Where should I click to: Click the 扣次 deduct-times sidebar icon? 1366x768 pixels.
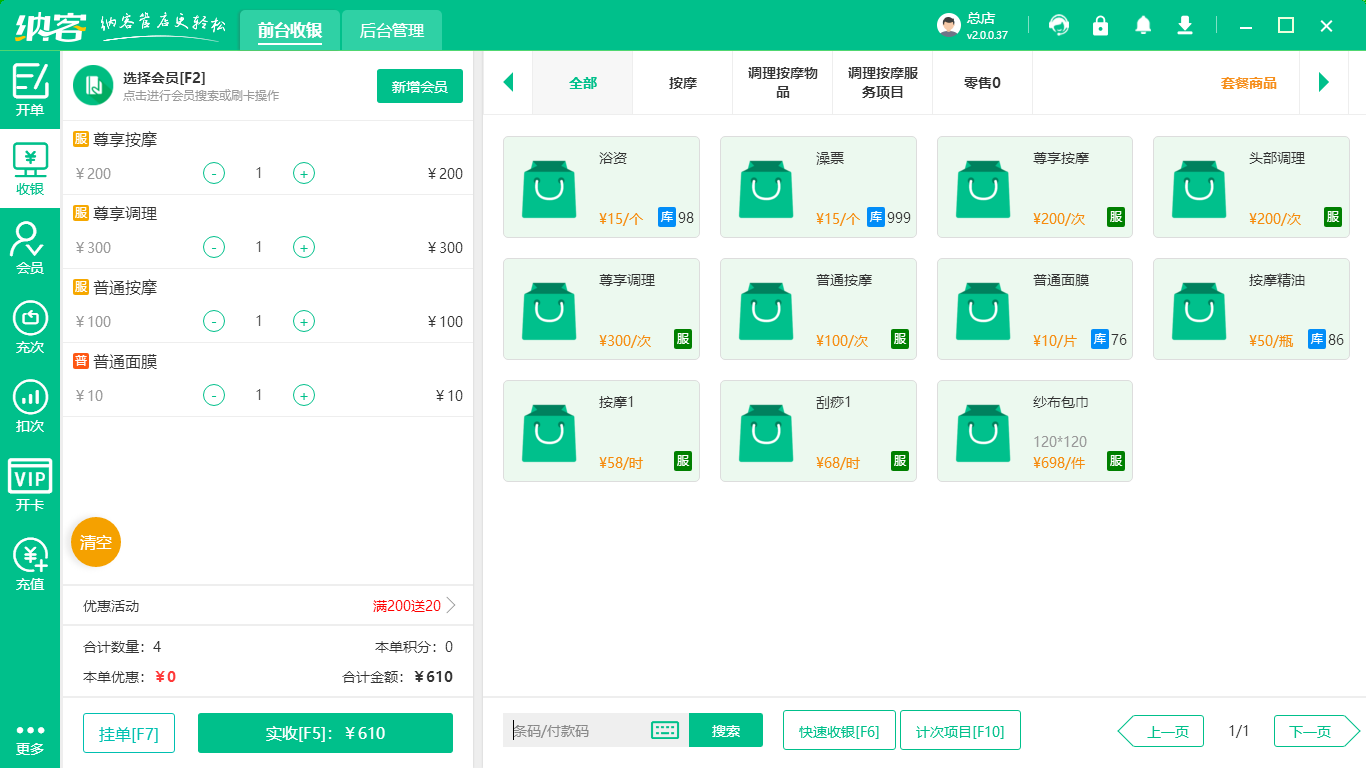pos(30,405)
